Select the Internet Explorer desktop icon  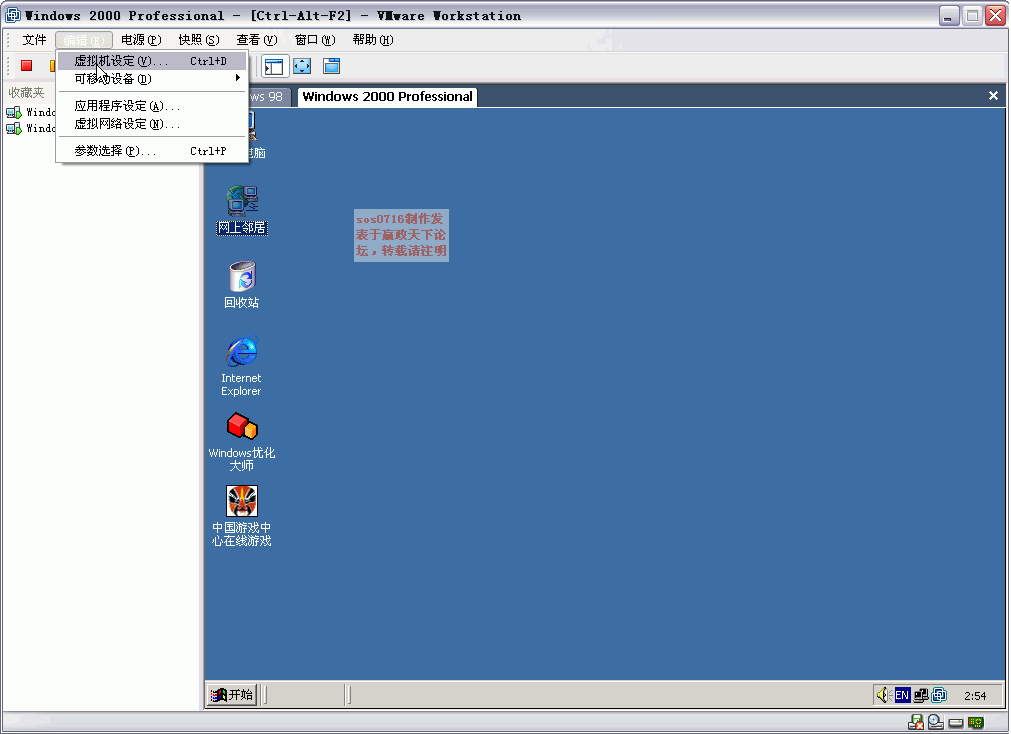(241, 366)
